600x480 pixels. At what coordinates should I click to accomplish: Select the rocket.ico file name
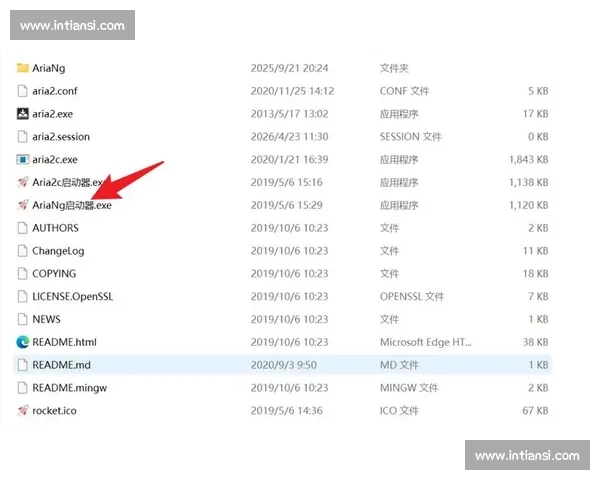pos(54,411)
